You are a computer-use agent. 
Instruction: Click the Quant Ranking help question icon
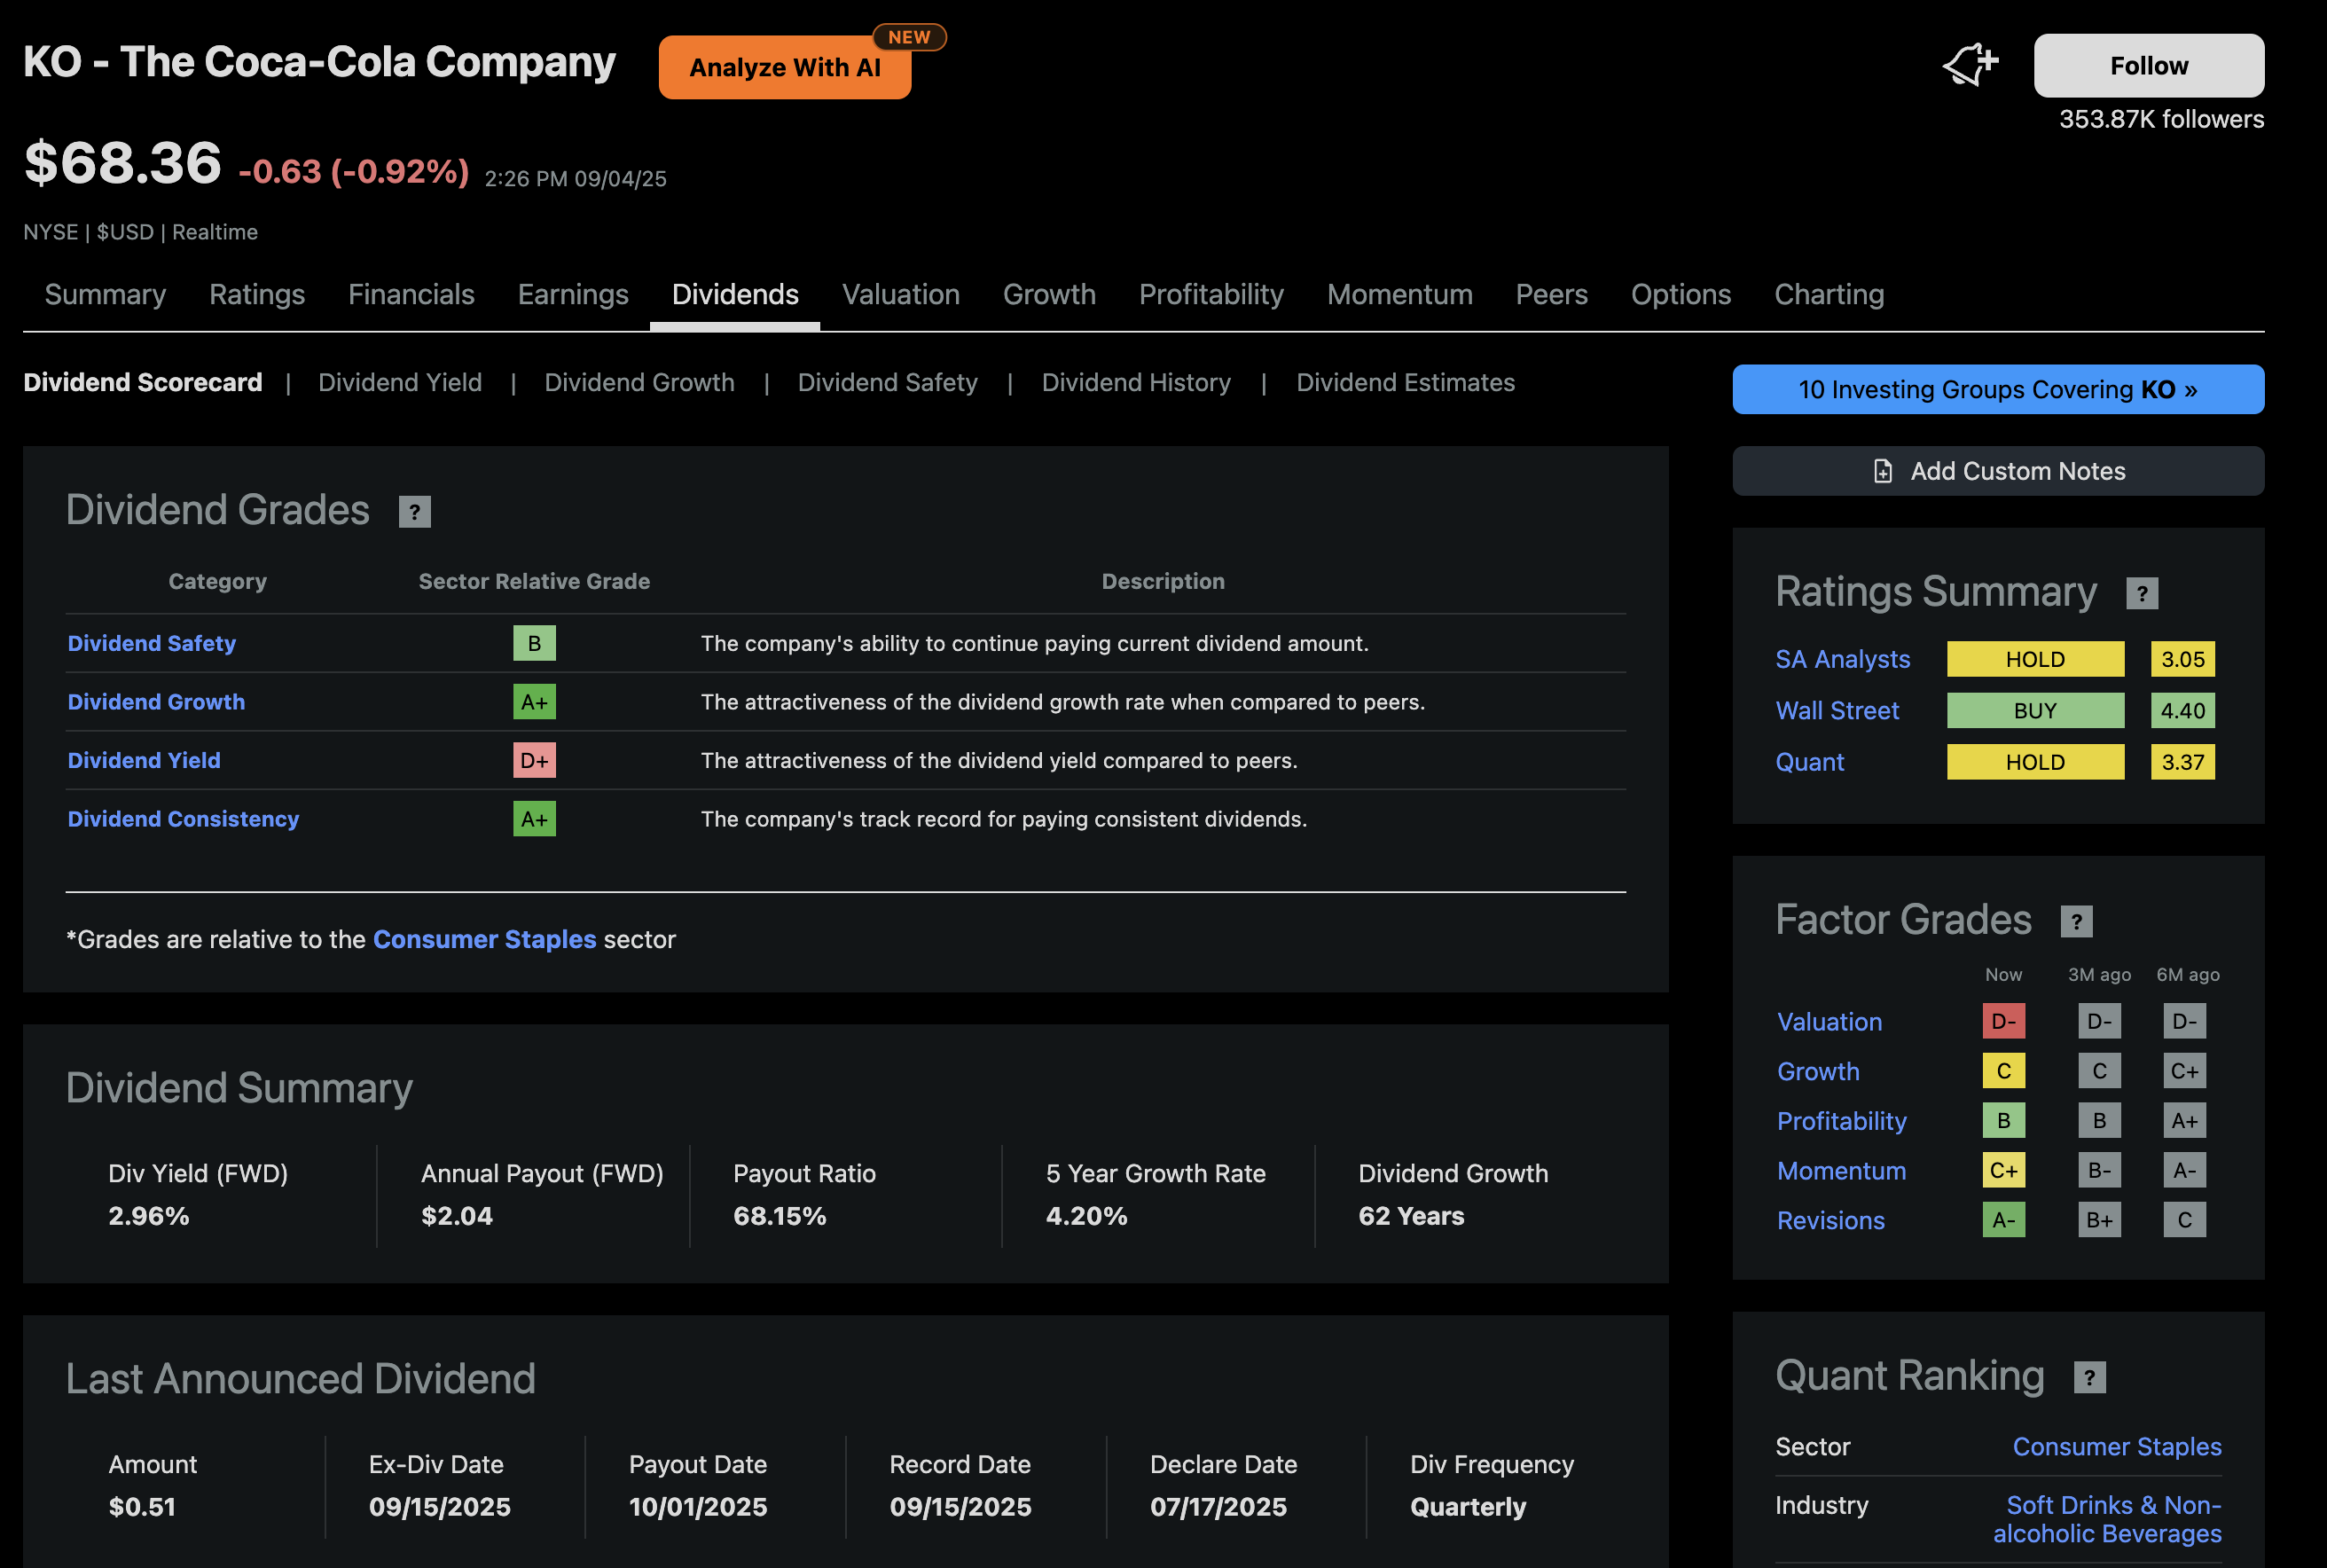point(2089,1377)
